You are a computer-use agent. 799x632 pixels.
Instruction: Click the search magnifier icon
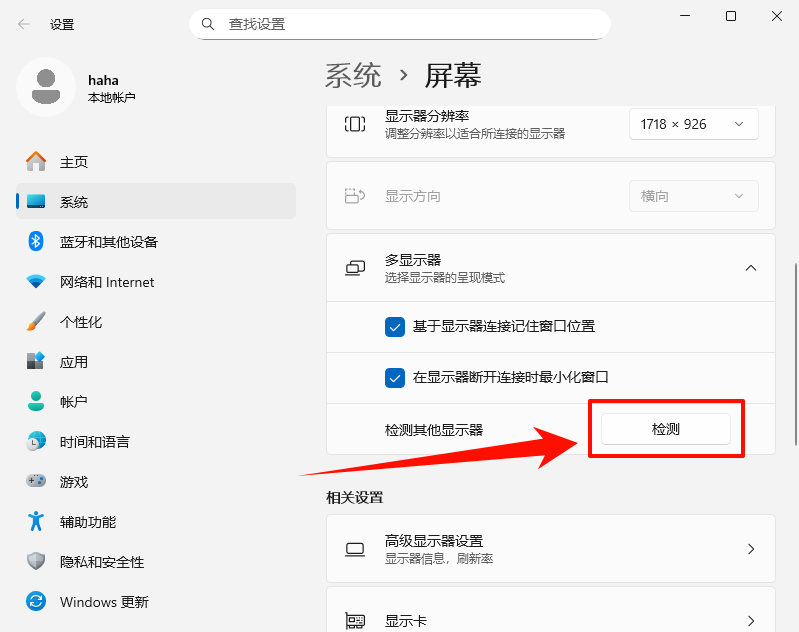[x=207, y=24]
